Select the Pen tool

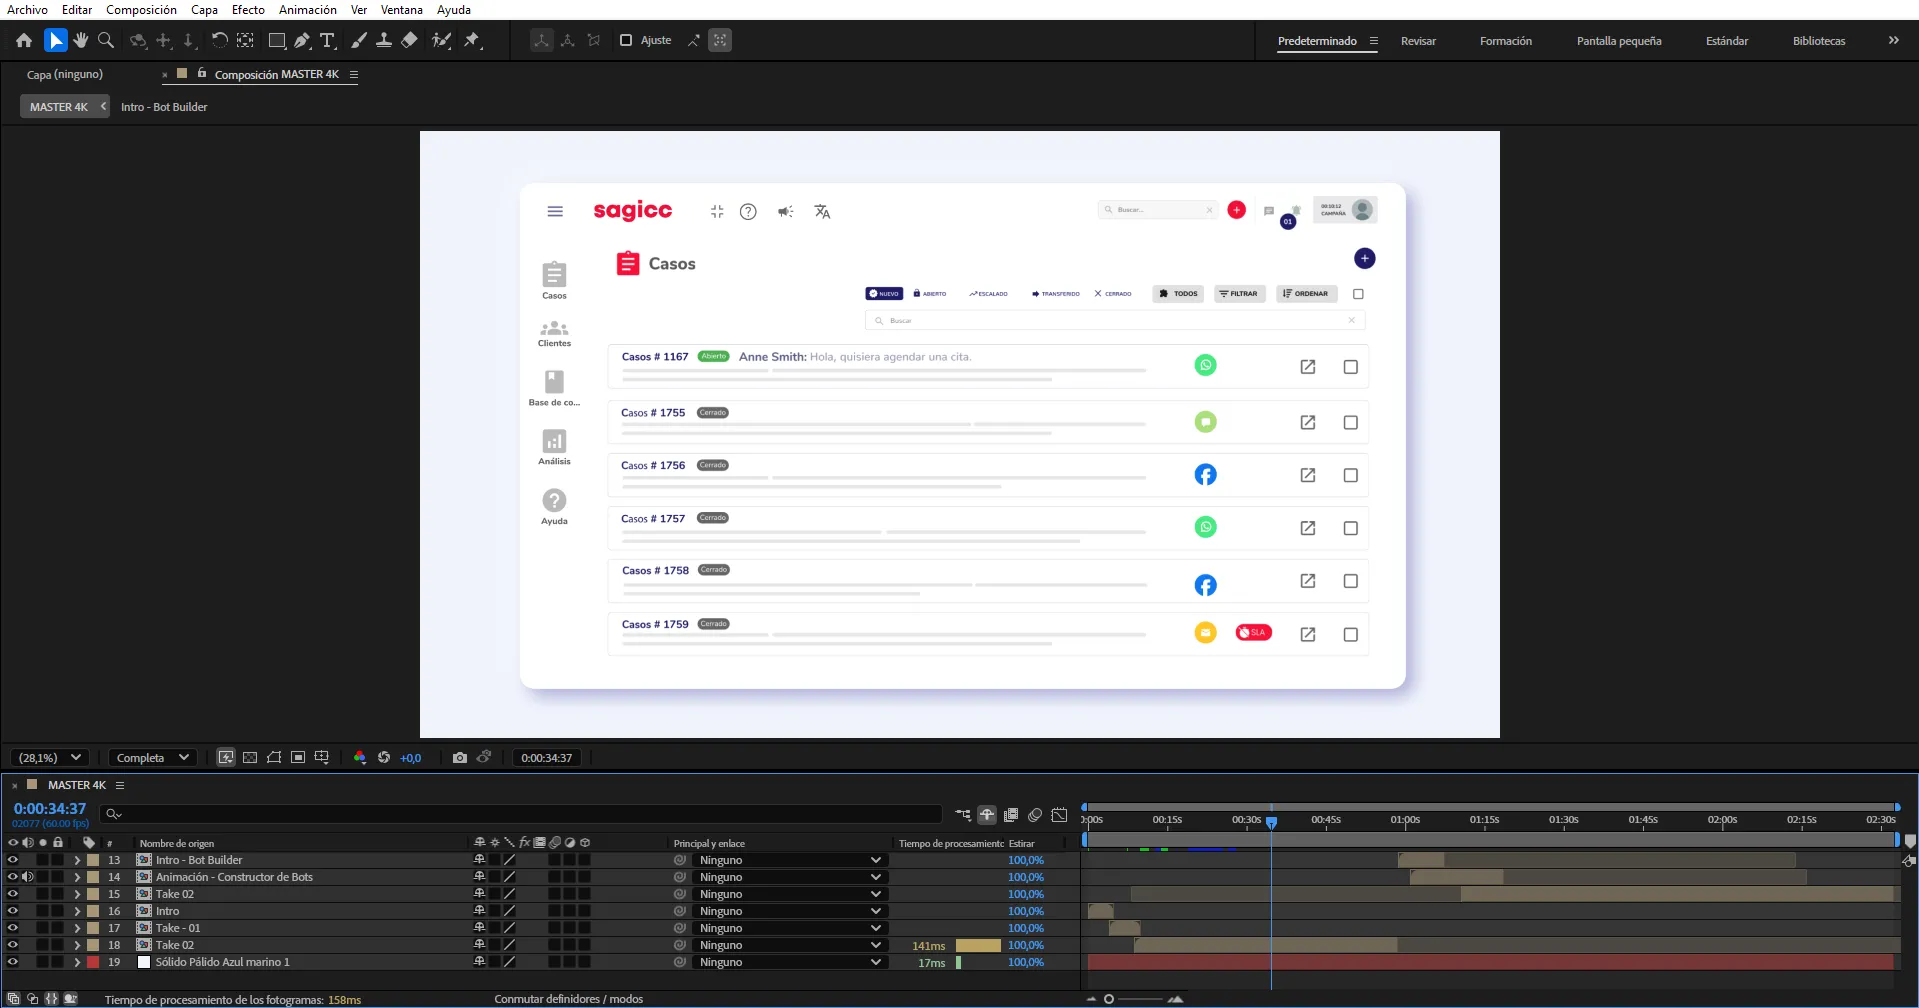point(302,40)
